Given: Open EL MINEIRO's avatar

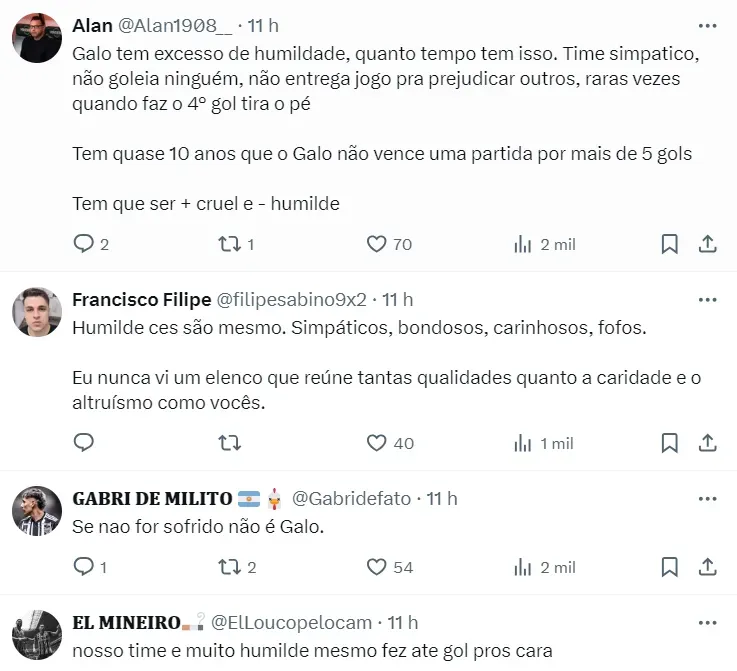Looking at the screenshot, I should click(x=37, y=636).
